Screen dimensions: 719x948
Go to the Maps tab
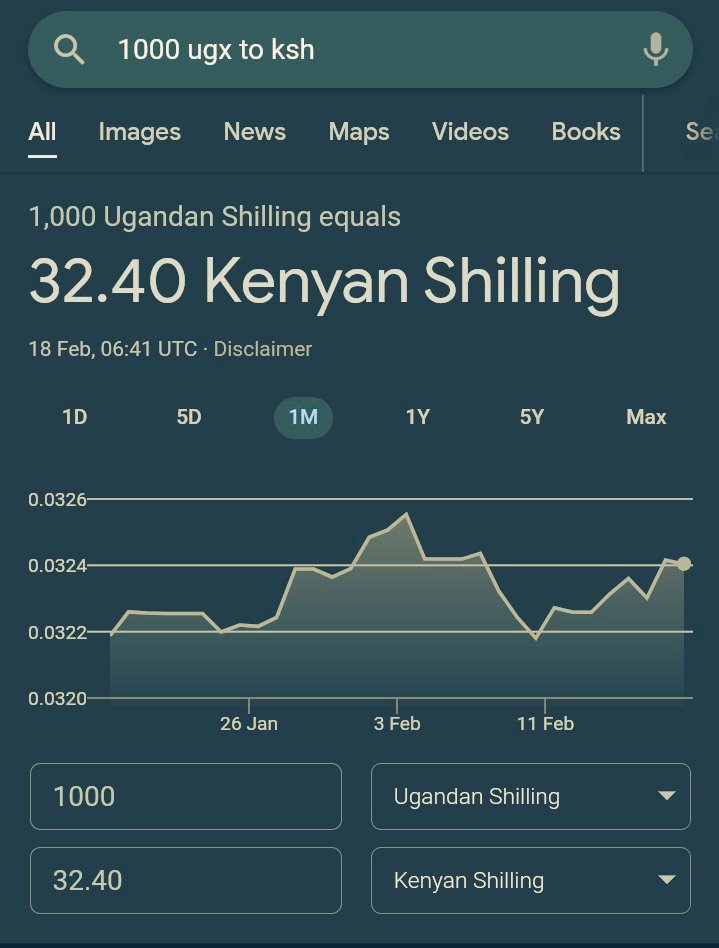point(359,132)
